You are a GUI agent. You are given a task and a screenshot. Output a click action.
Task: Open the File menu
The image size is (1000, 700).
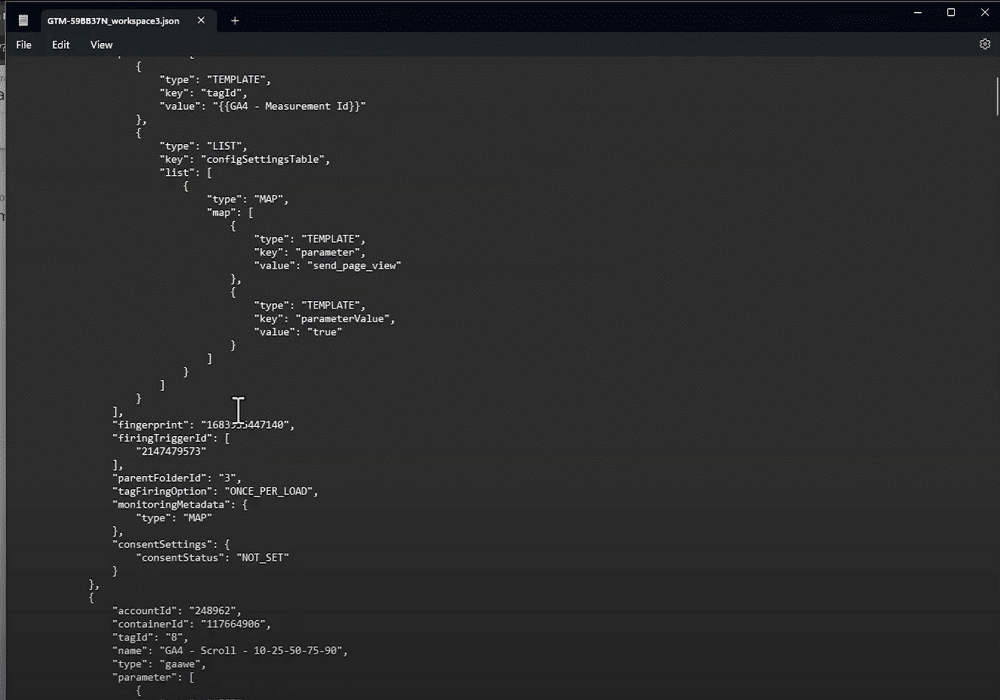(x=23, y=44)
